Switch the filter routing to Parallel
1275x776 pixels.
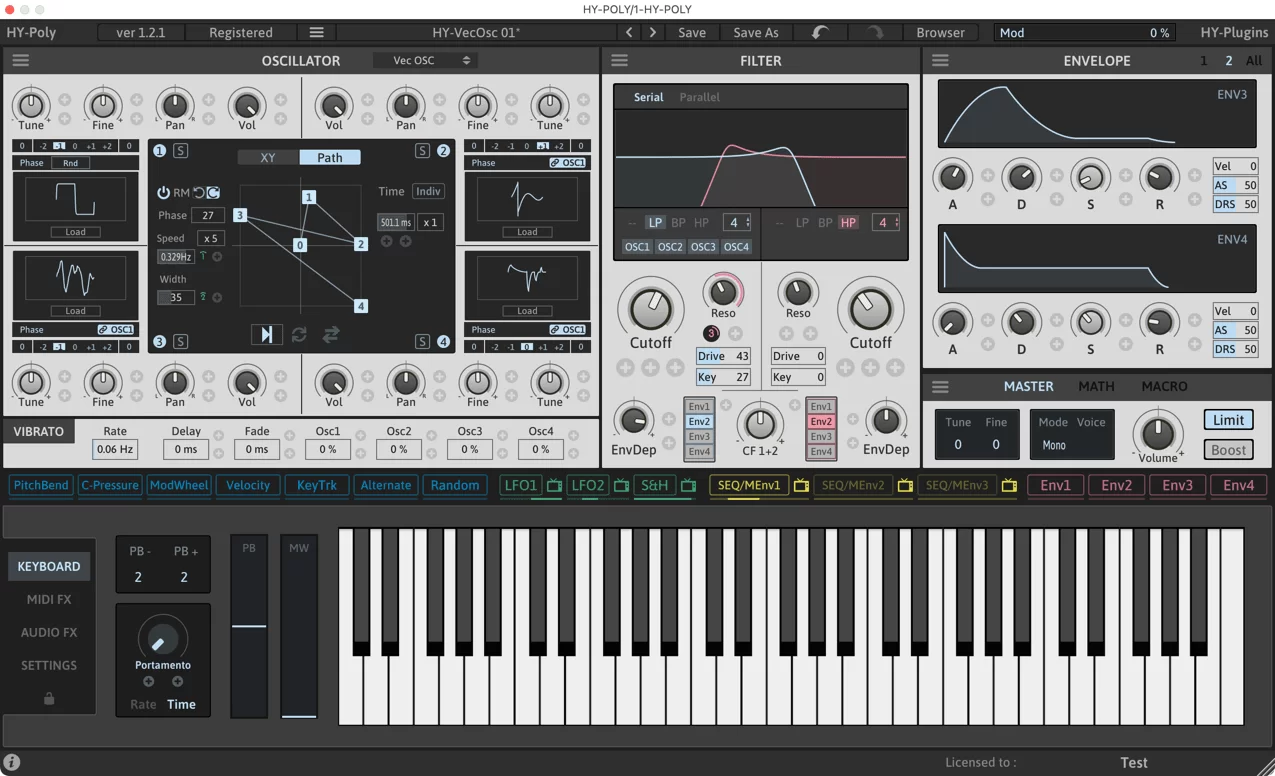click(x=699, y=97)
